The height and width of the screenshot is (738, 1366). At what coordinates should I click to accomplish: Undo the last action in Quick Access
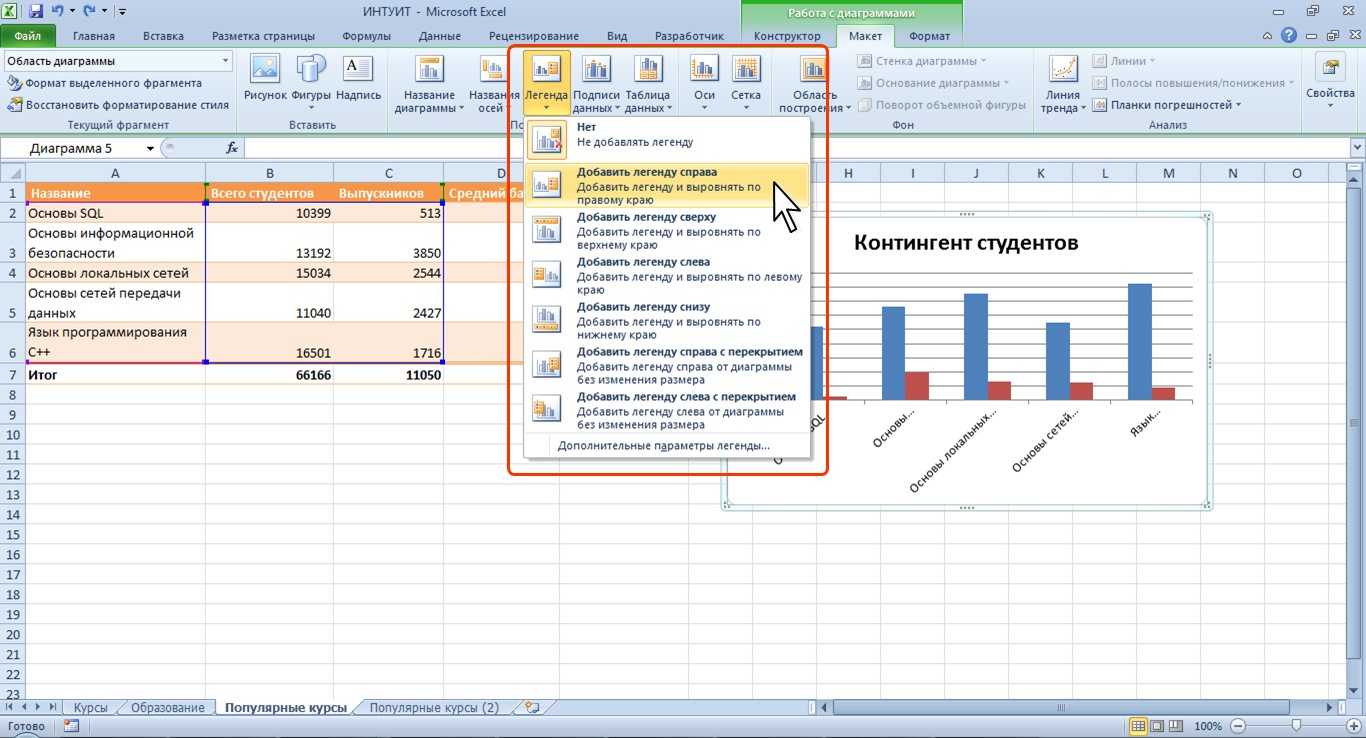(58, 12)
